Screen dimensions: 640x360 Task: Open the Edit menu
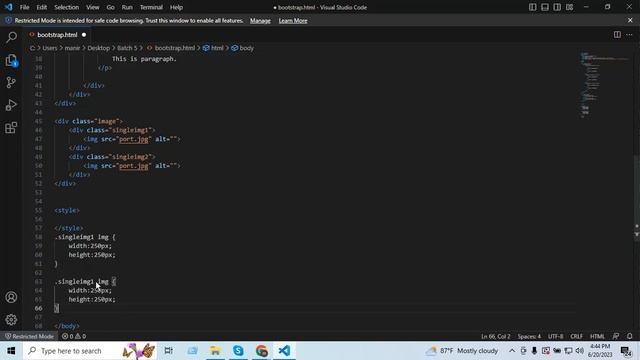pyautogui.click(x=42, y=7)
